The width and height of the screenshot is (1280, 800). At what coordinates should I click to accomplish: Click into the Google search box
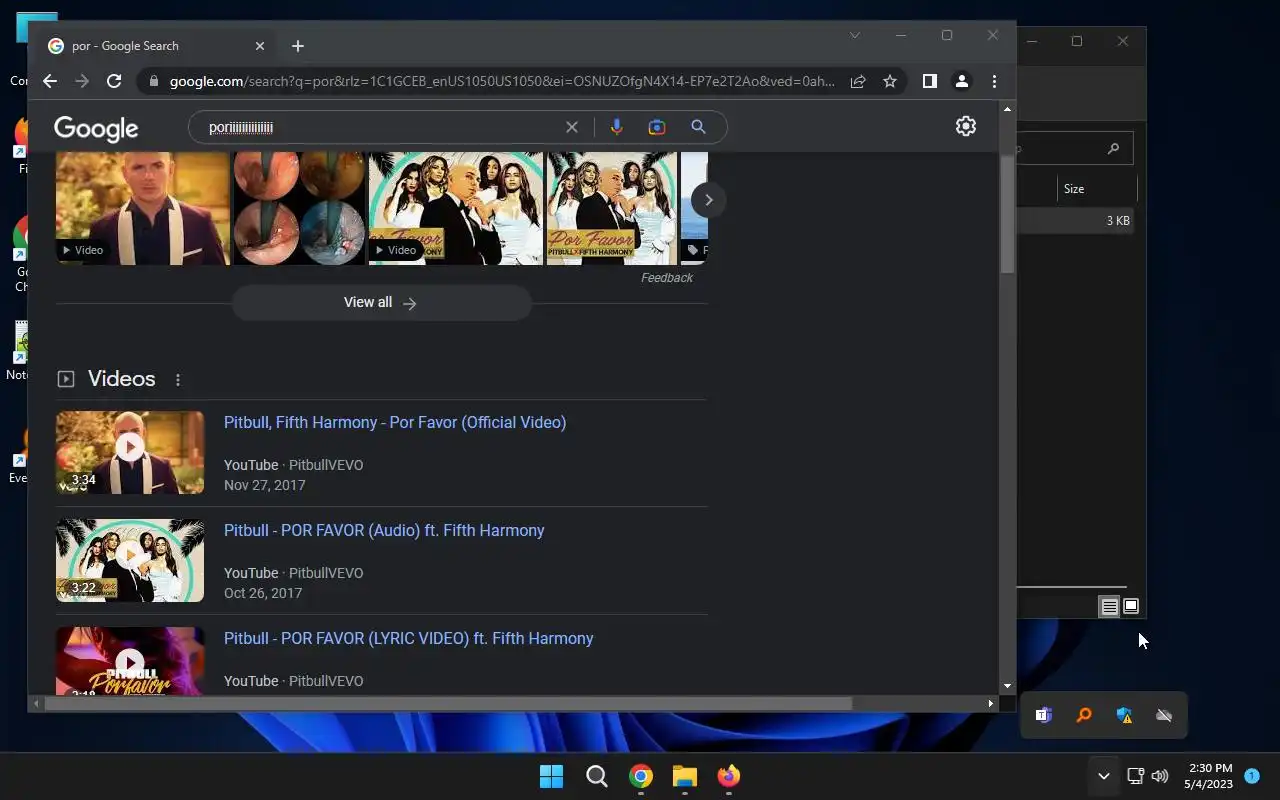point(380,127)
